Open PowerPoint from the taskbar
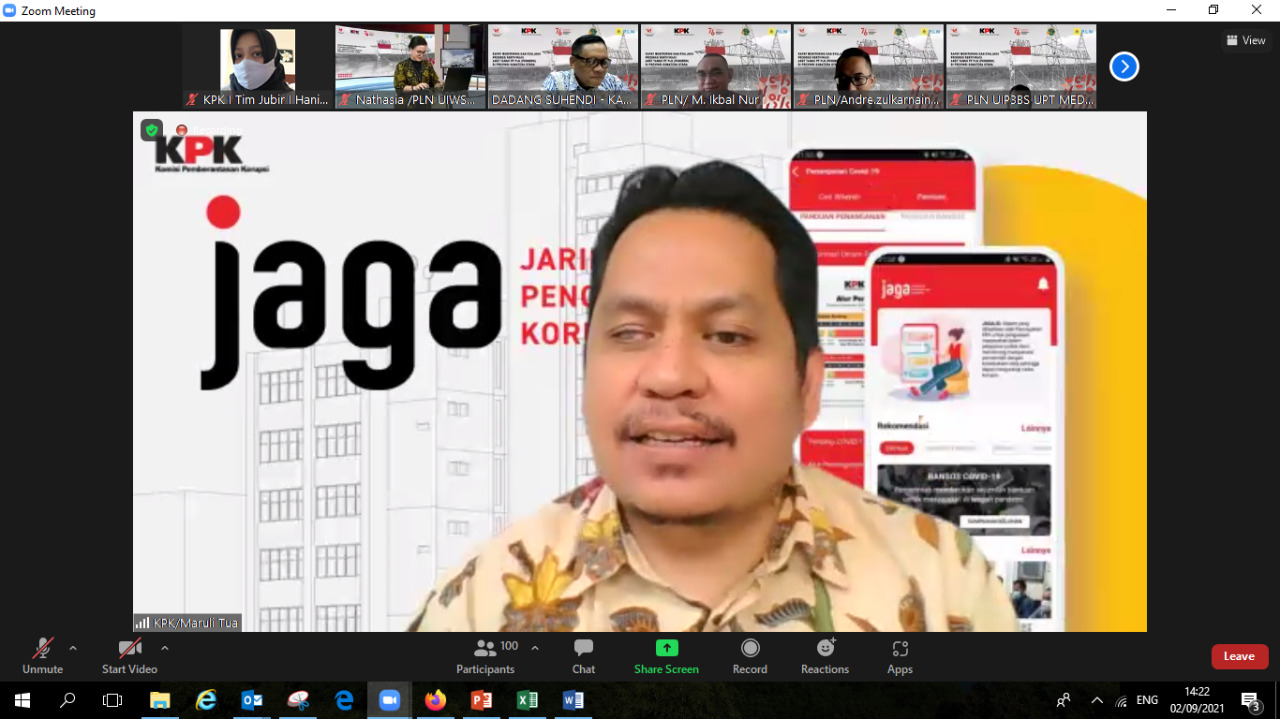Image resolution: width=1280 pixels, height=719 pixels. point(481,700)
